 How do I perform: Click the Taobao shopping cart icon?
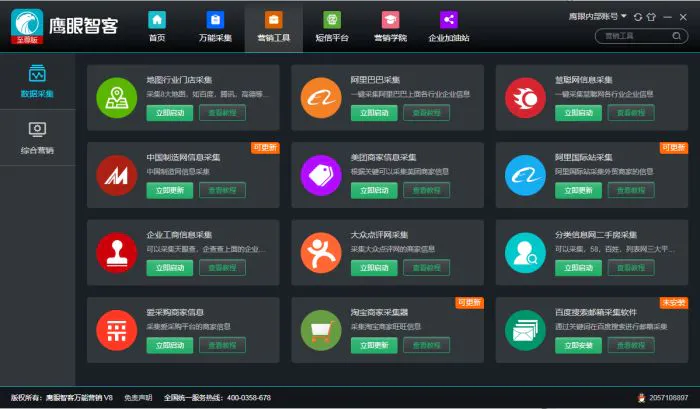(321, 330)
